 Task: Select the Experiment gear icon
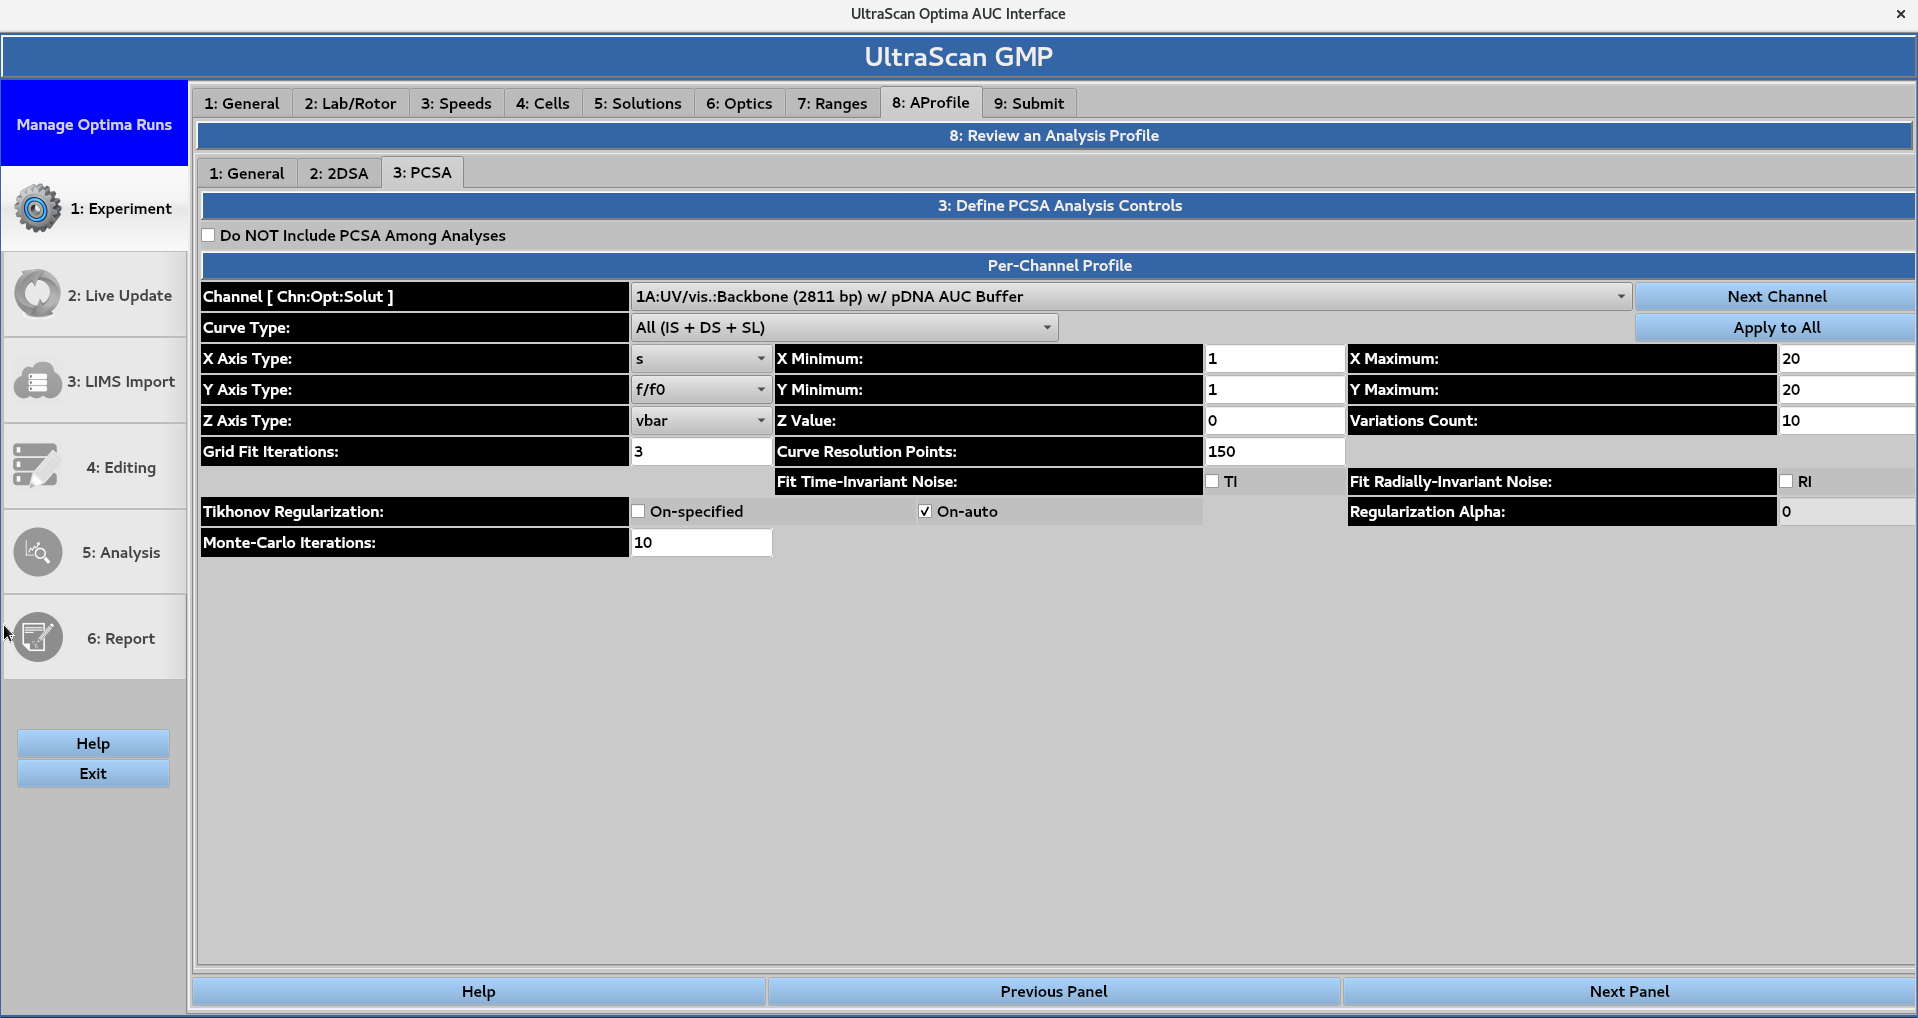[x=37, y=208]
